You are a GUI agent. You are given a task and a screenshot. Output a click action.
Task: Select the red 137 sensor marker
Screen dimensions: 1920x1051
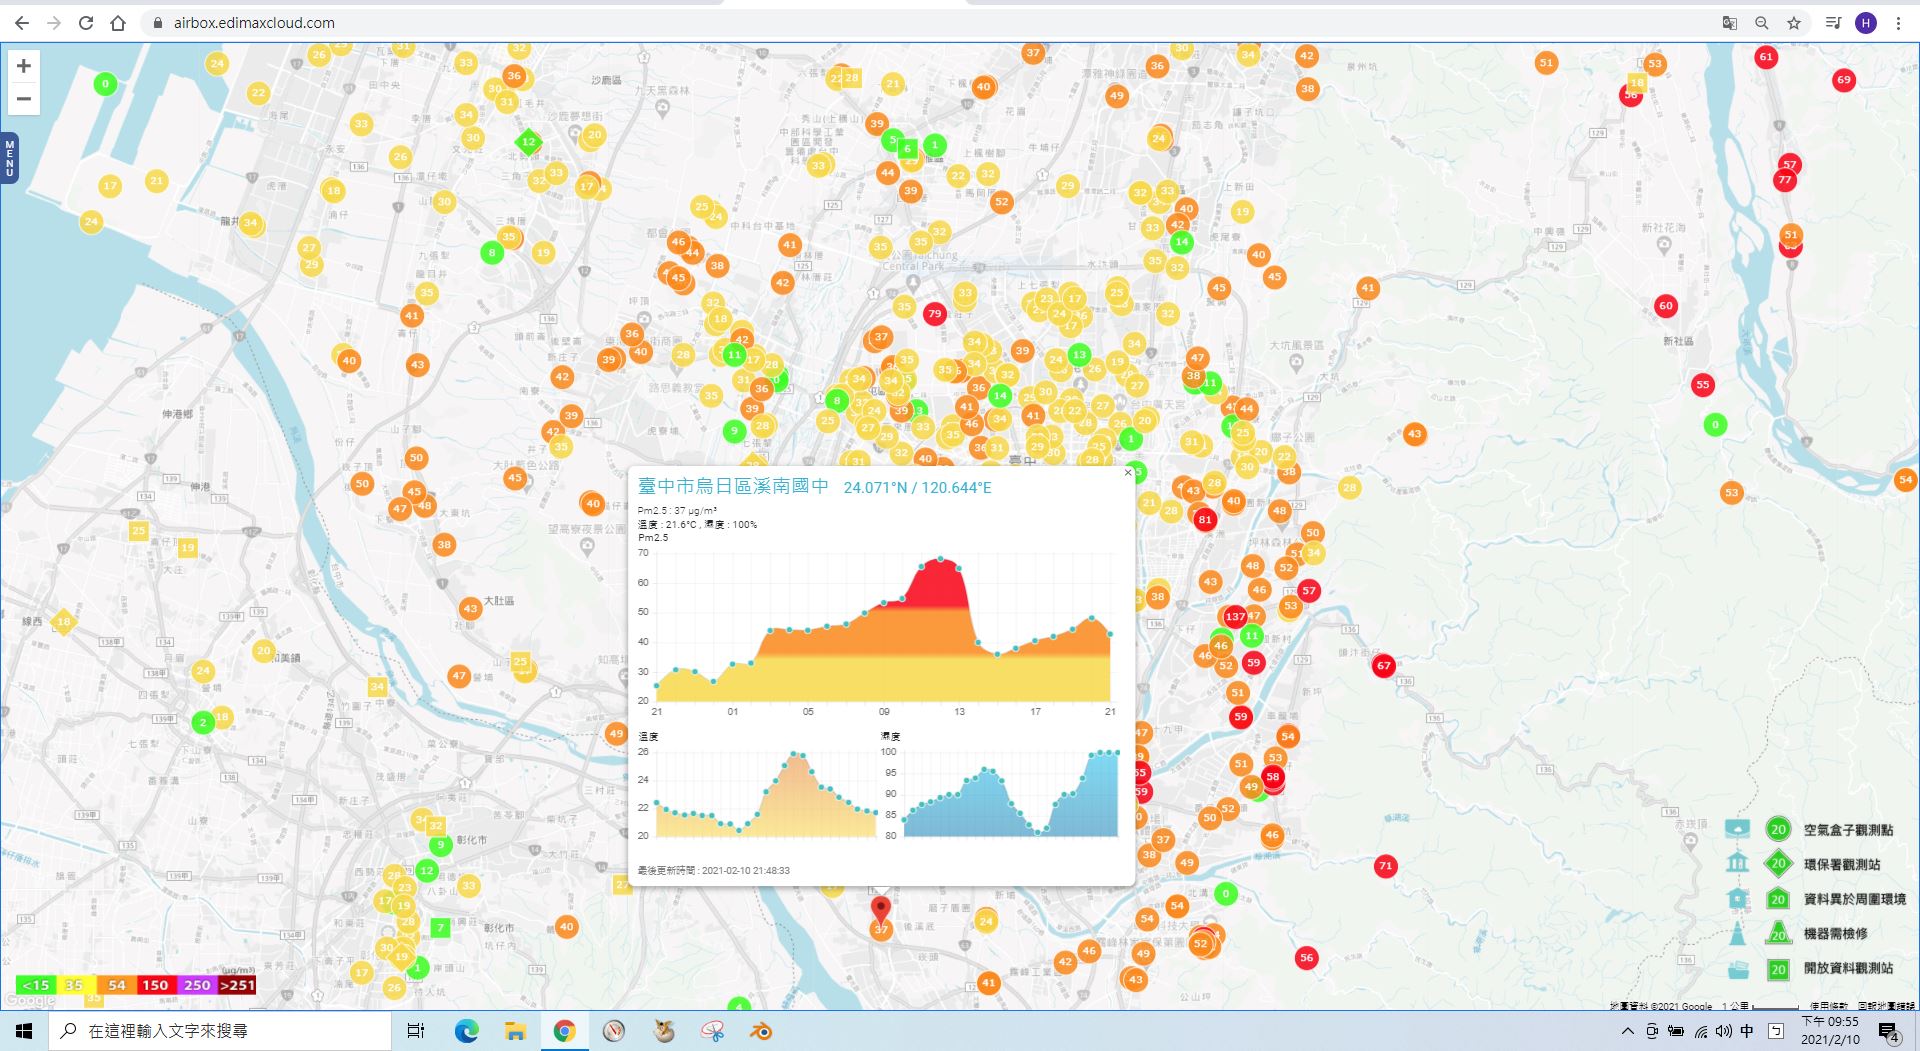1235,616
